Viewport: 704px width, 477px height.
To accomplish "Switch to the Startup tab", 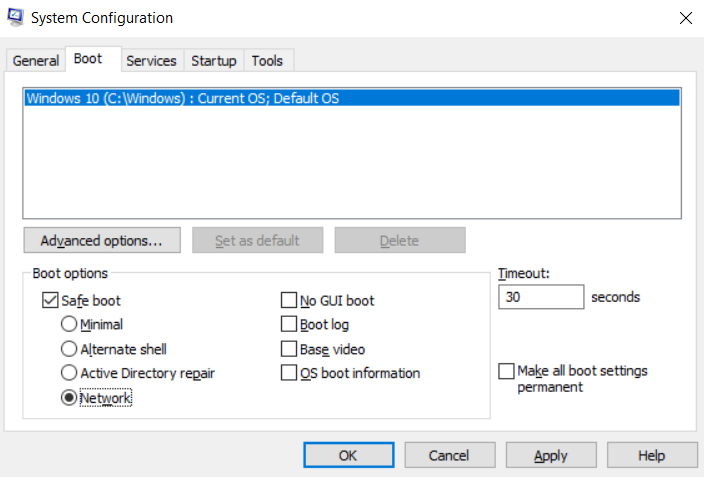I will click(x=213, y=61).
